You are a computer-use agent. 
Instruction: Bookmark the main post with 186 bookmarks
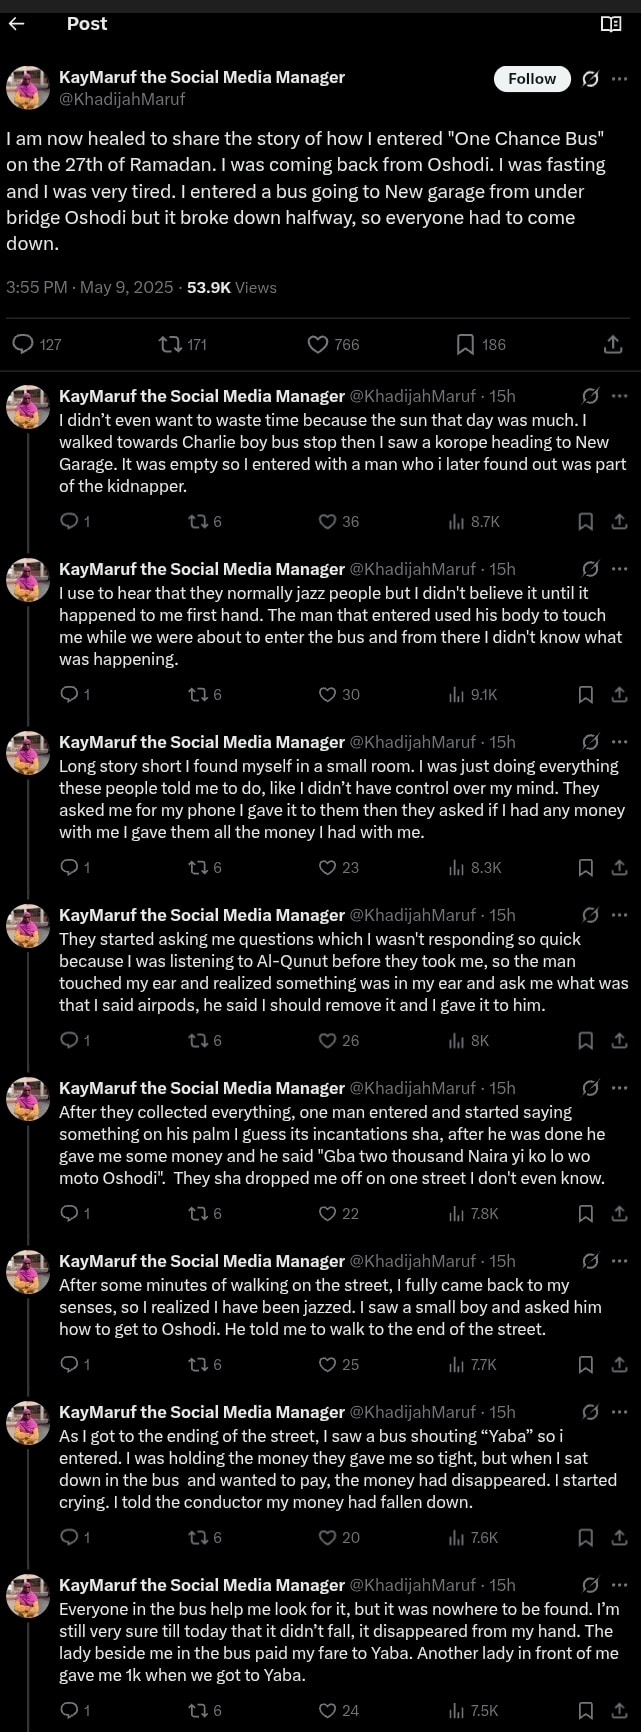coord(465,344)
